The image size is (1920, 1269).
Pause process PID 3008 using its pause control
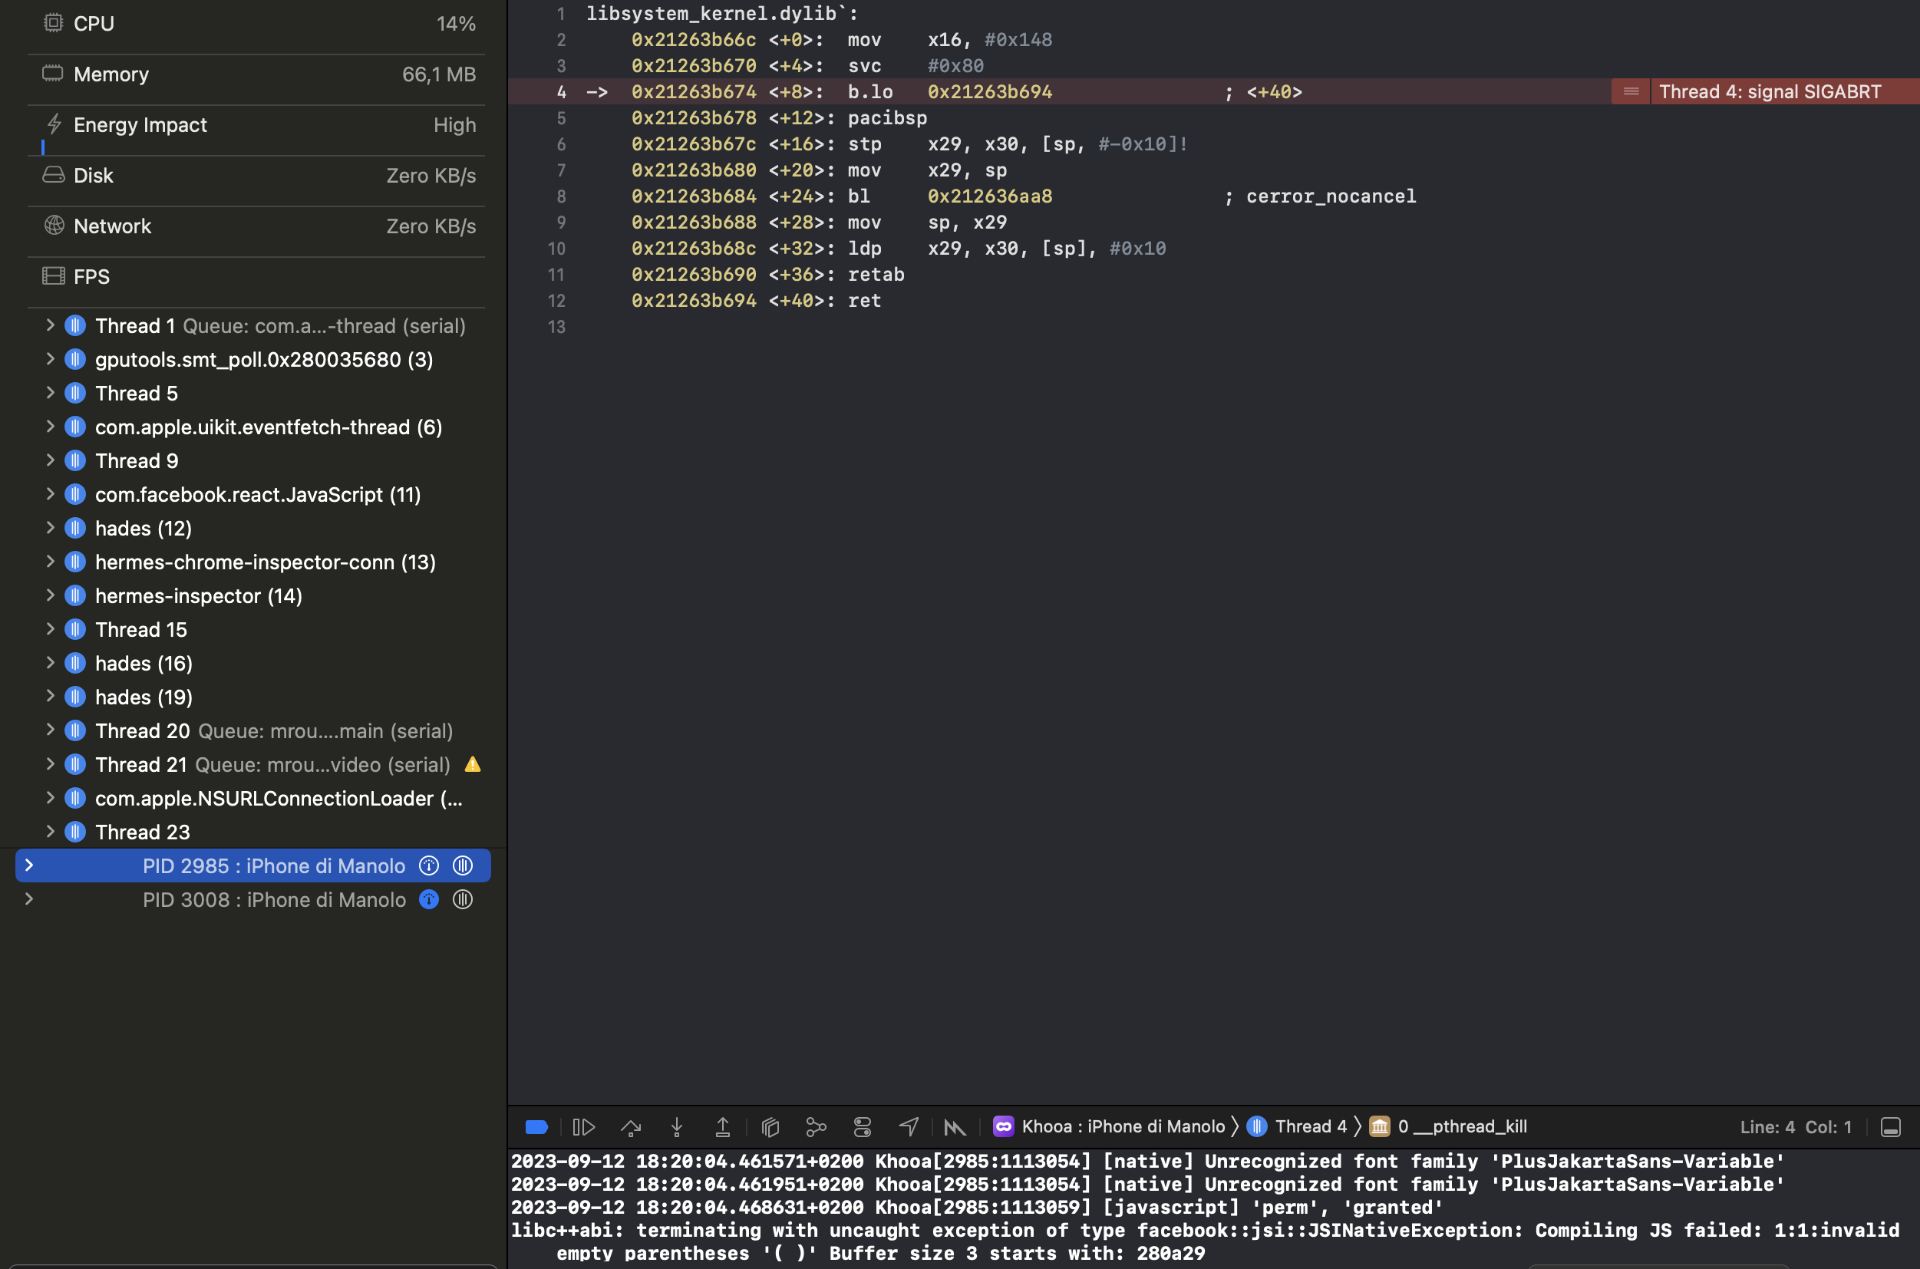tap(462, 899)
